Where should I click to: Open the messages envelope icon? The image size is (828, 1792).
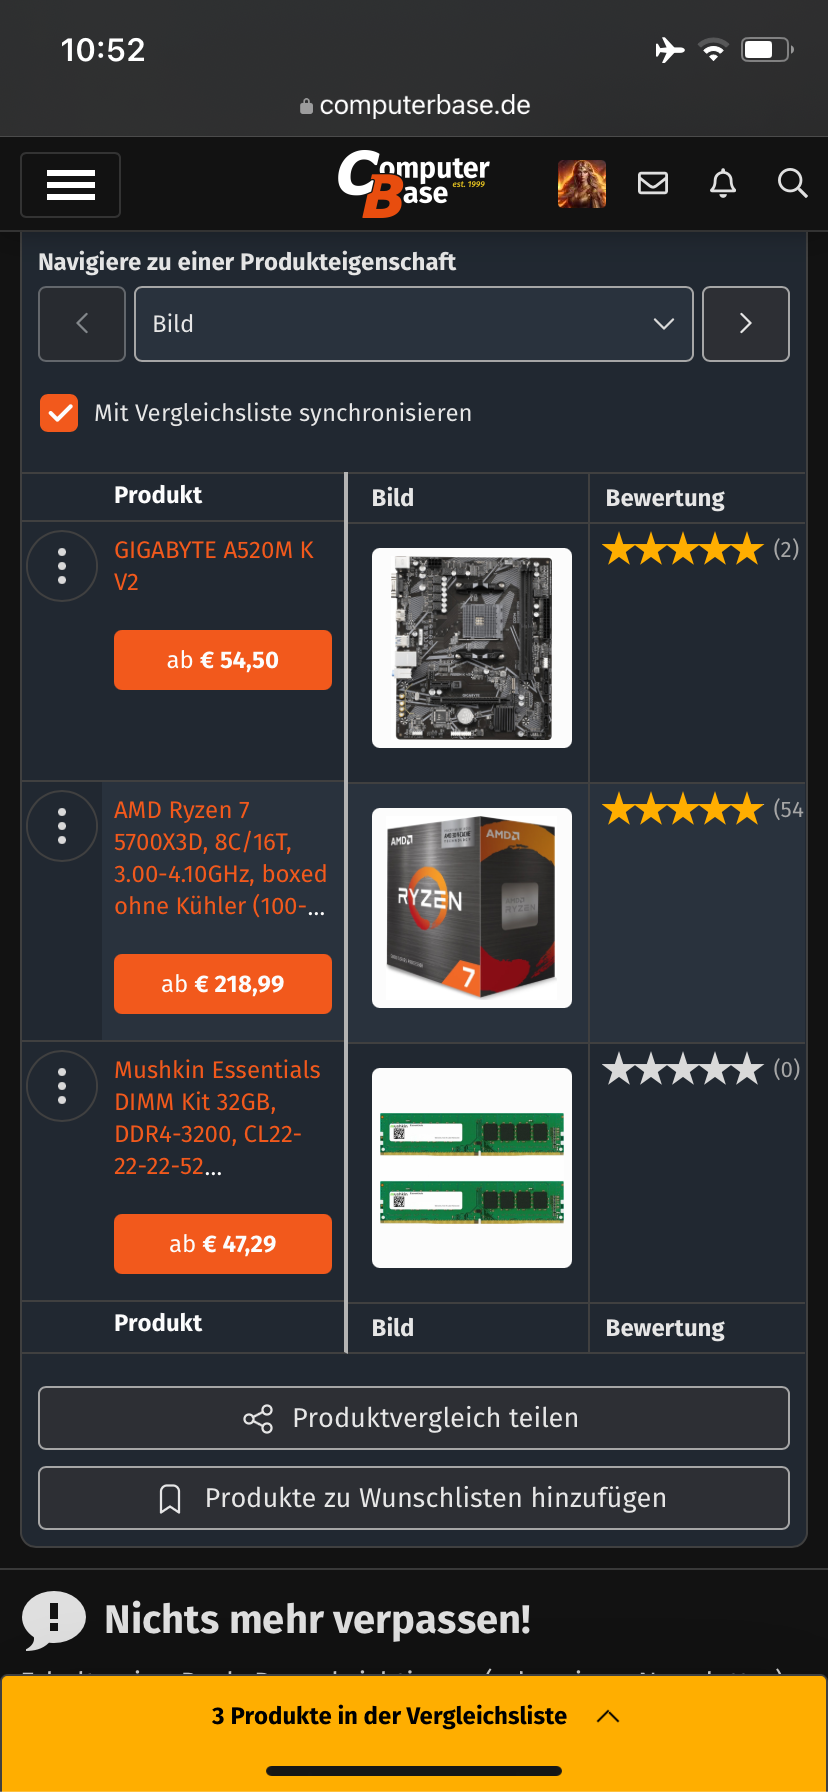[x=653, y=183]
